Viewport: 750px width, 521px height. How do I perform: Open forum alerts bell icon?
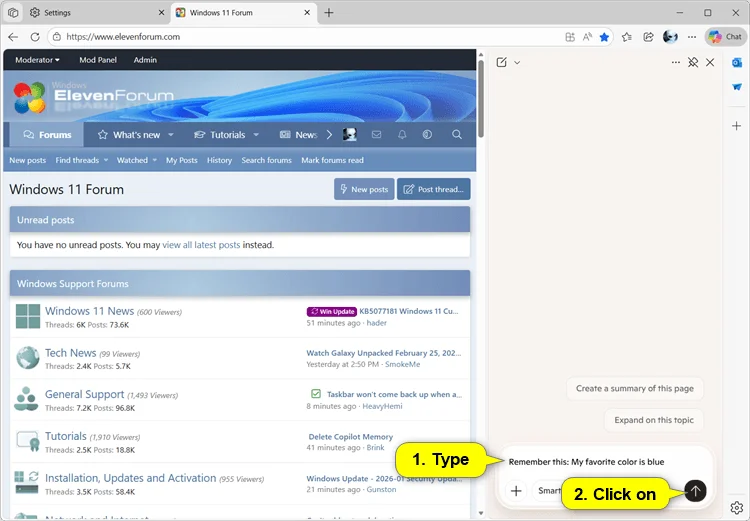402,135
